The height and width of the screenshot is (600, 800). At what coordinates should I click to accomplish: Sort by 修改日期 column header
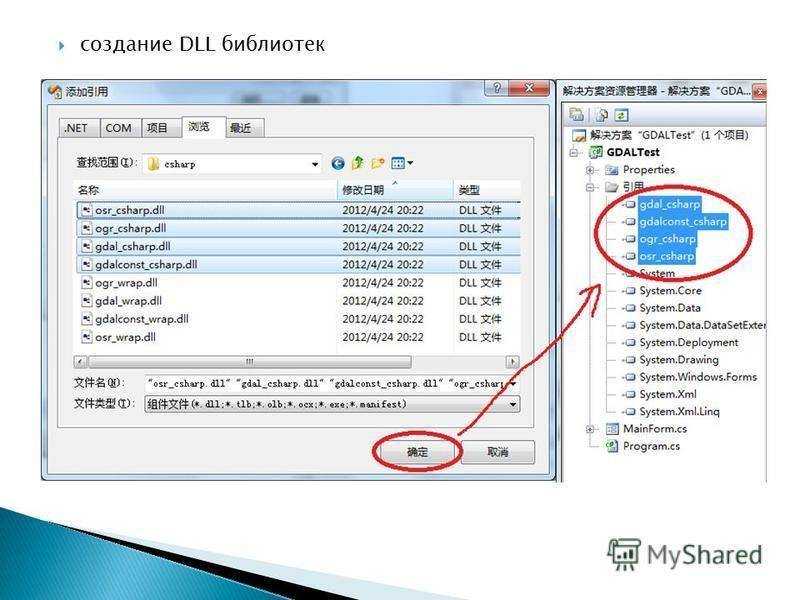click(395, 190)
